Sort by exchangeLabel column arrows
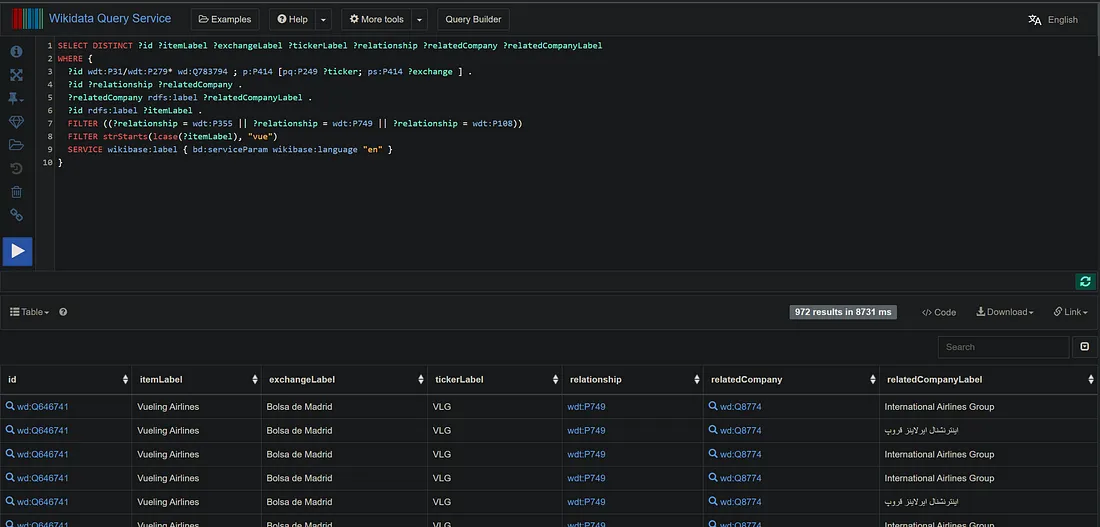Screen dimensions: 1100x527 (x=421, y=380)
